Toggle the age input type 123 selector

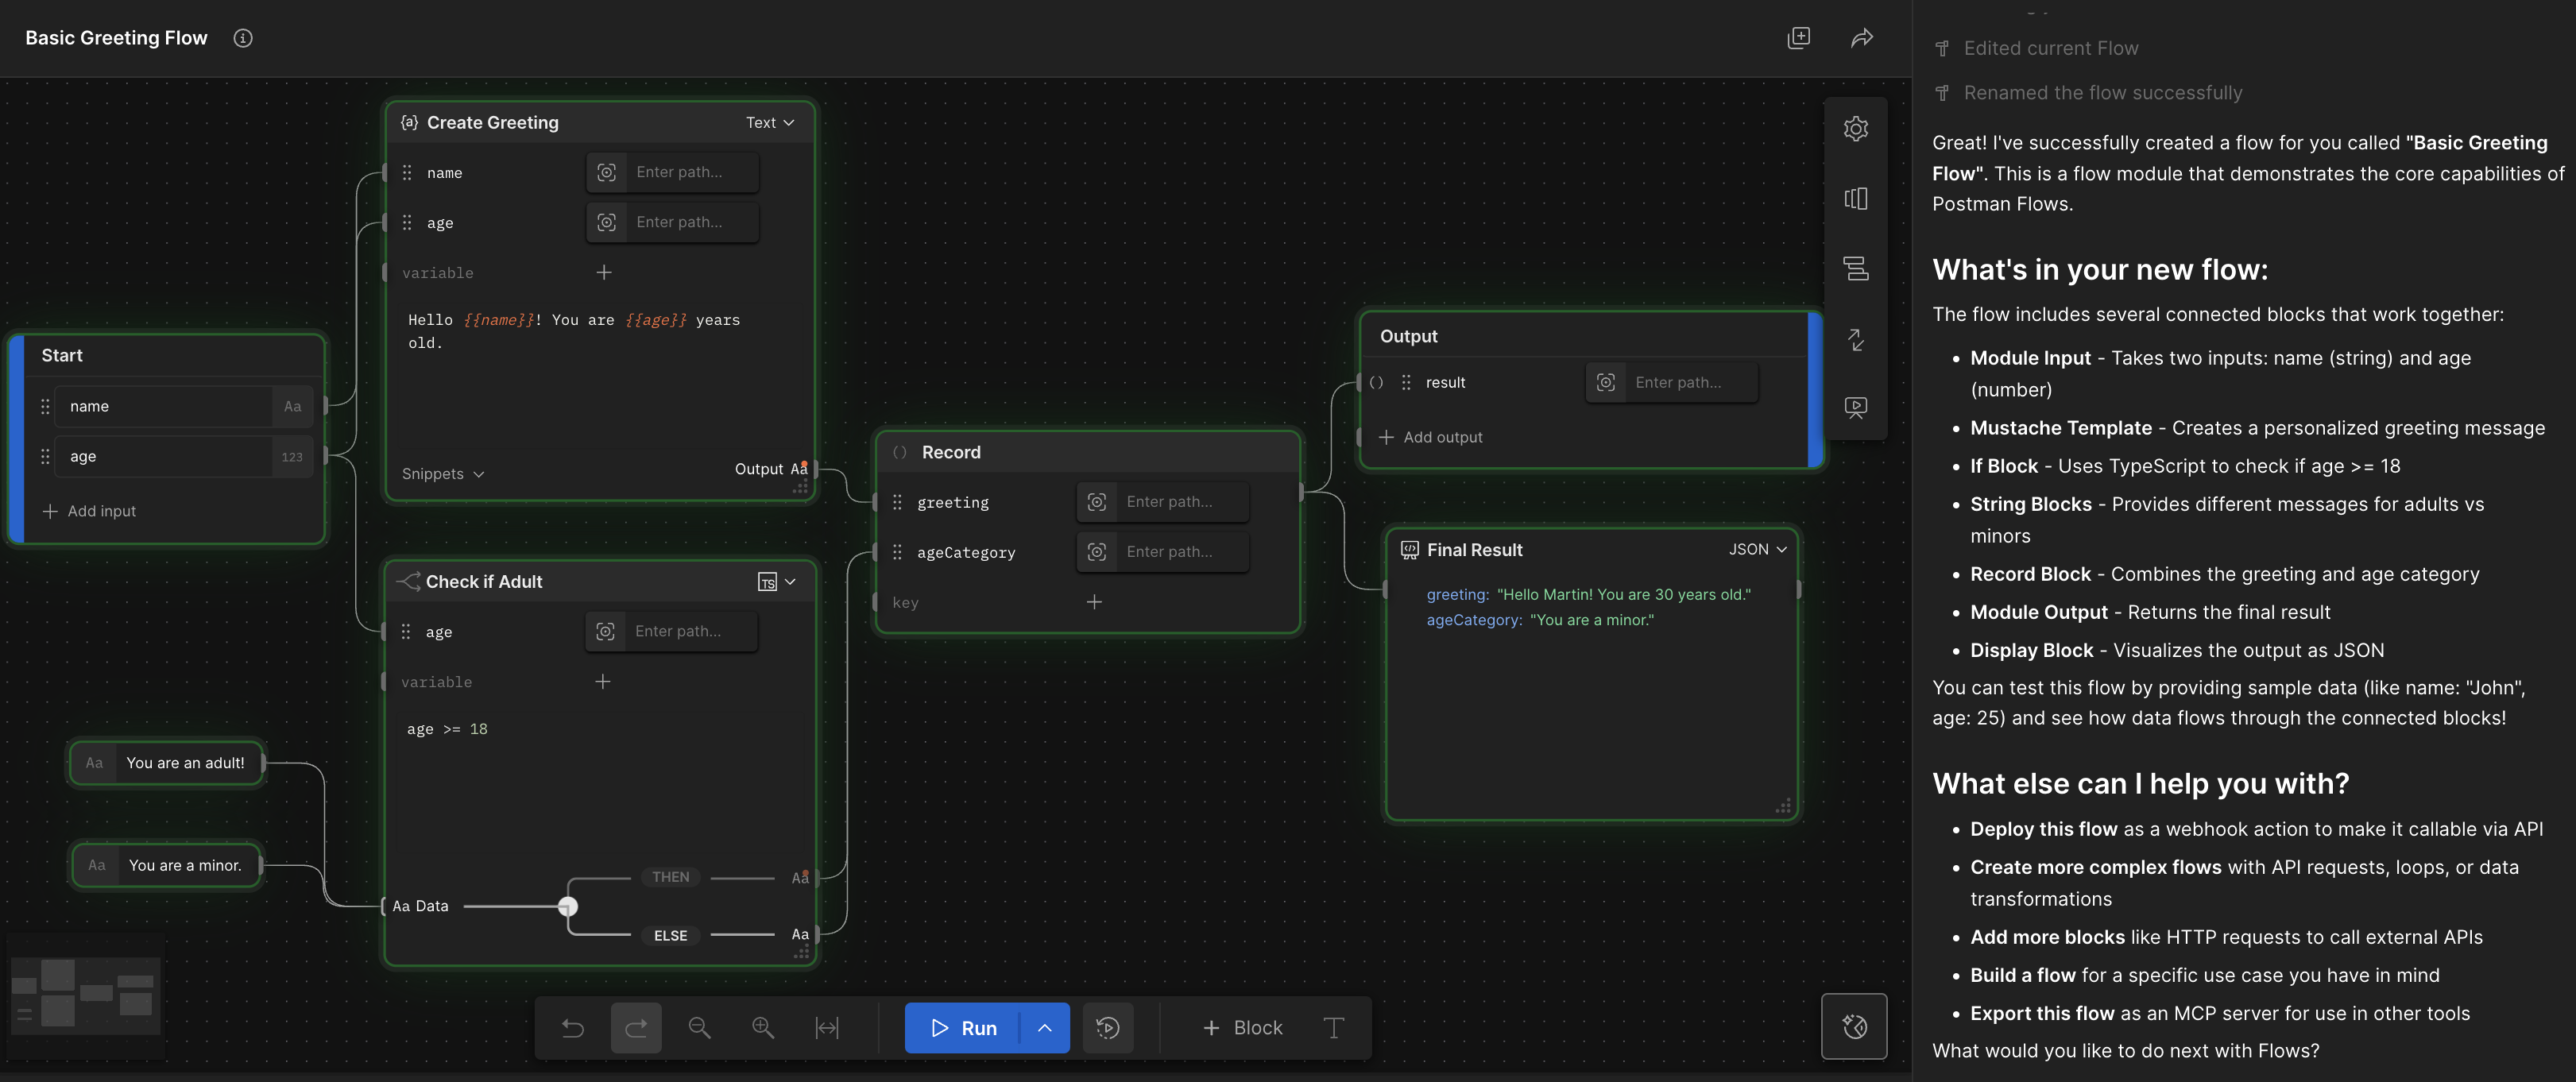(292, 457)
